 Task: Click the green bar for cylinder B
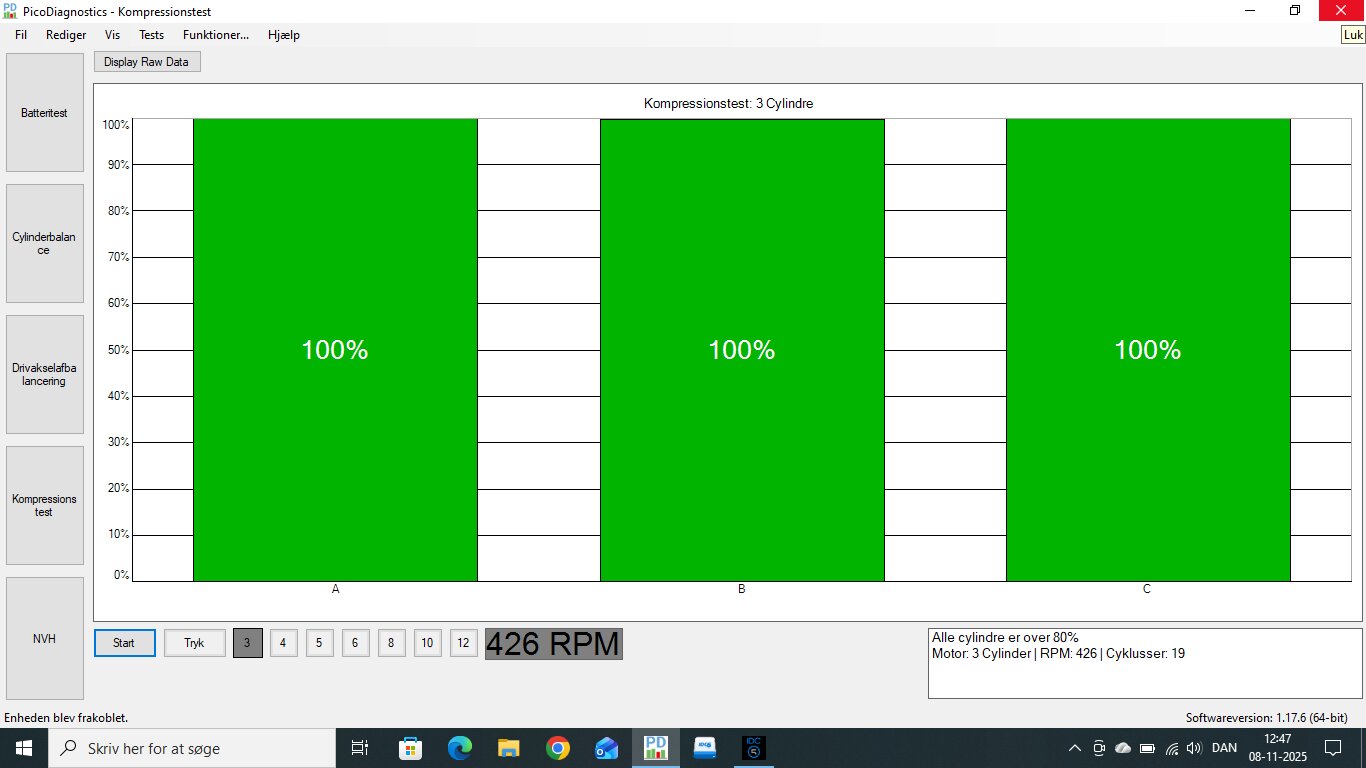coord(741,350)
